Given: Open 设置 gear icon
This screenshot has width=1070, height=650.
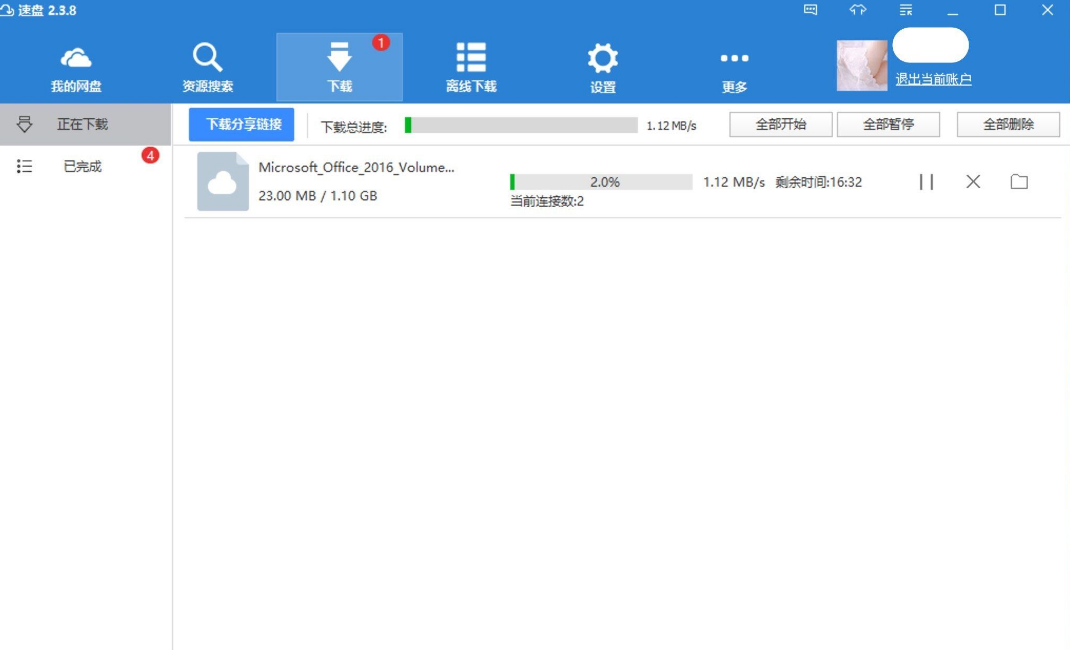Looking at the screenshot, I should click(603, 58).
